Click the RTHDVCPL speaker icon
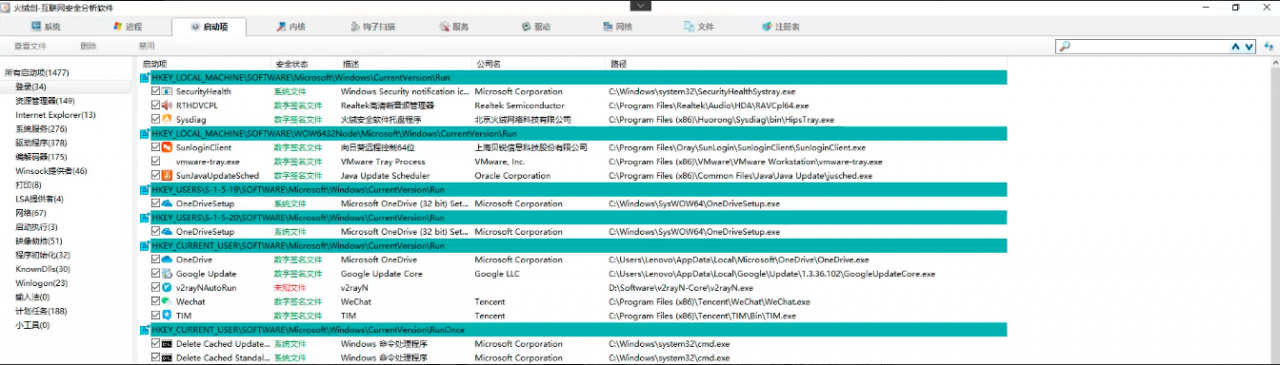This screenshot has width=1280, height=365. (x=167, y=105)
